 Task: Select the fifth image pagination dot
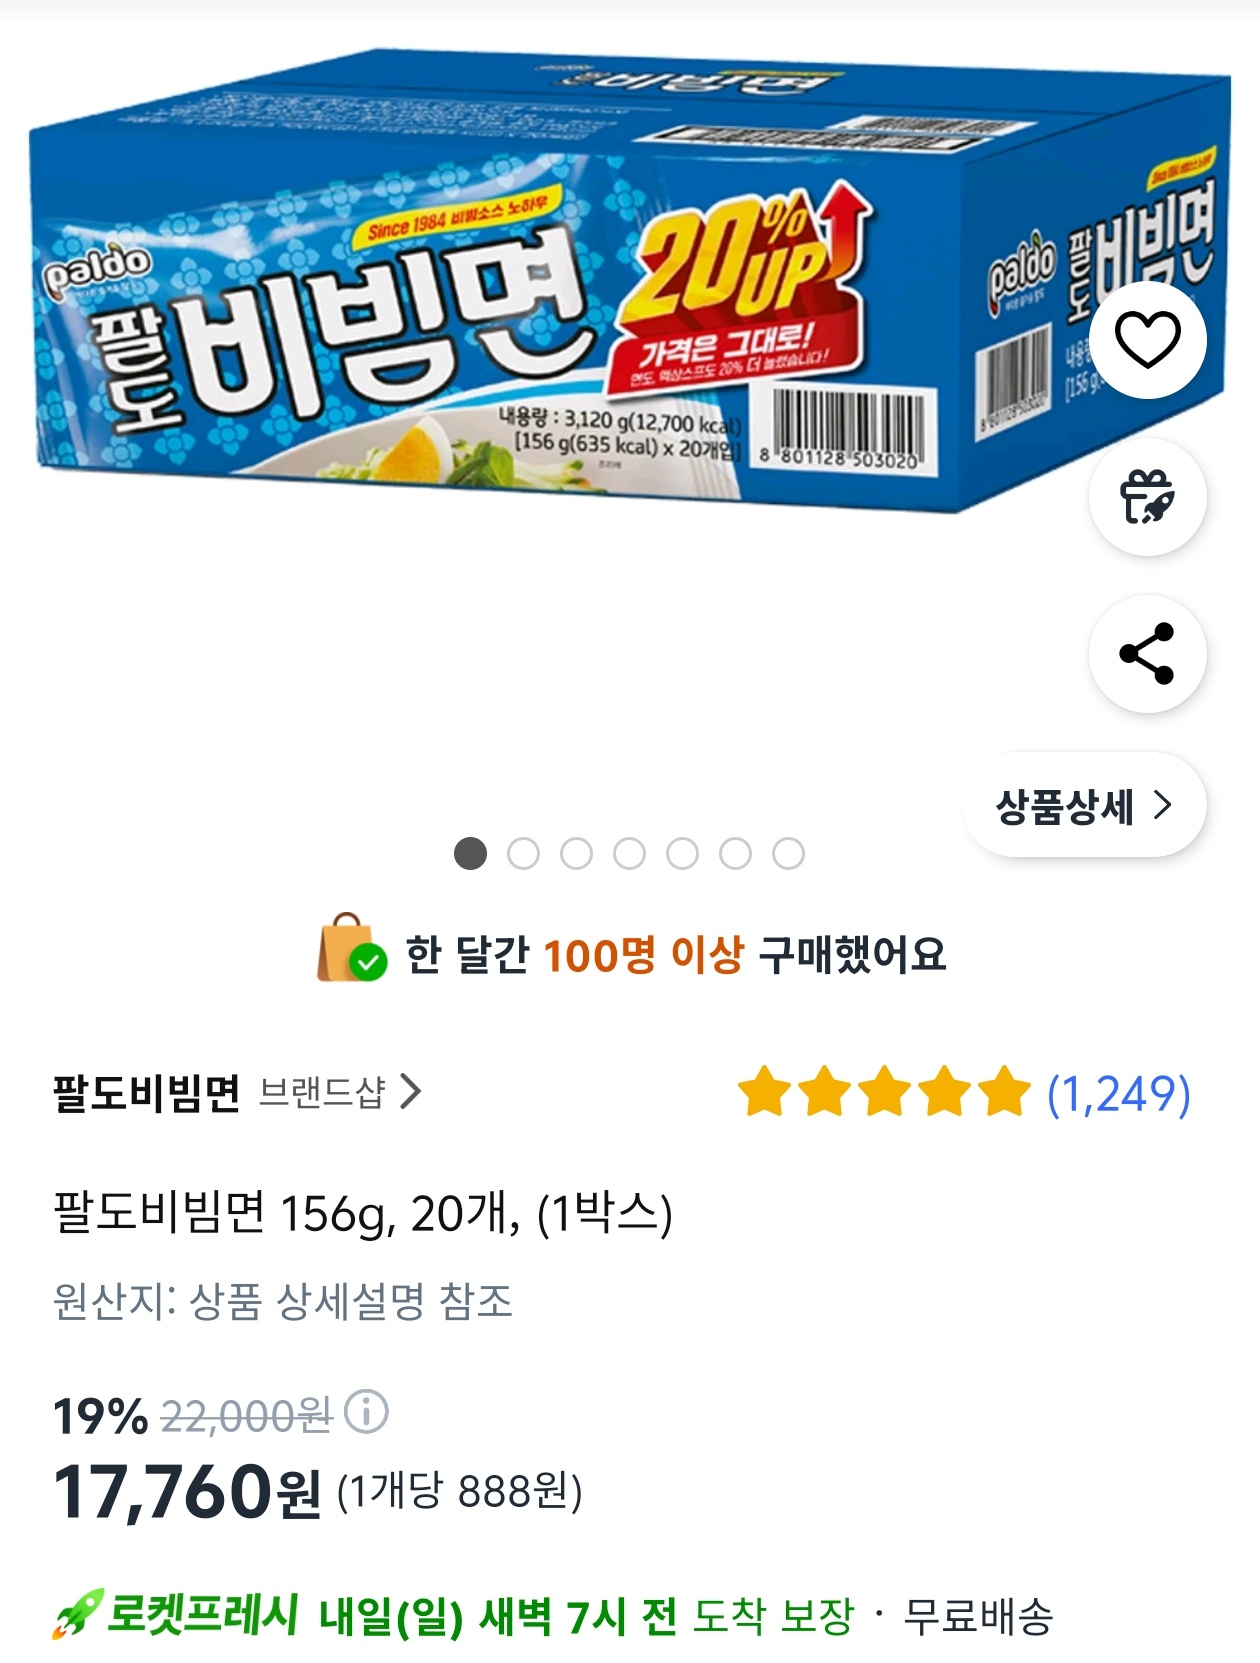coord(682,854)
